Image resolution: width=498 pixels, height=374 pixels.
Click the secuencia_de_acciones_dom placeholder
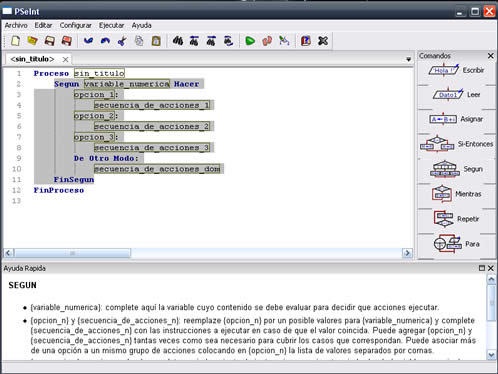point(157,169)
